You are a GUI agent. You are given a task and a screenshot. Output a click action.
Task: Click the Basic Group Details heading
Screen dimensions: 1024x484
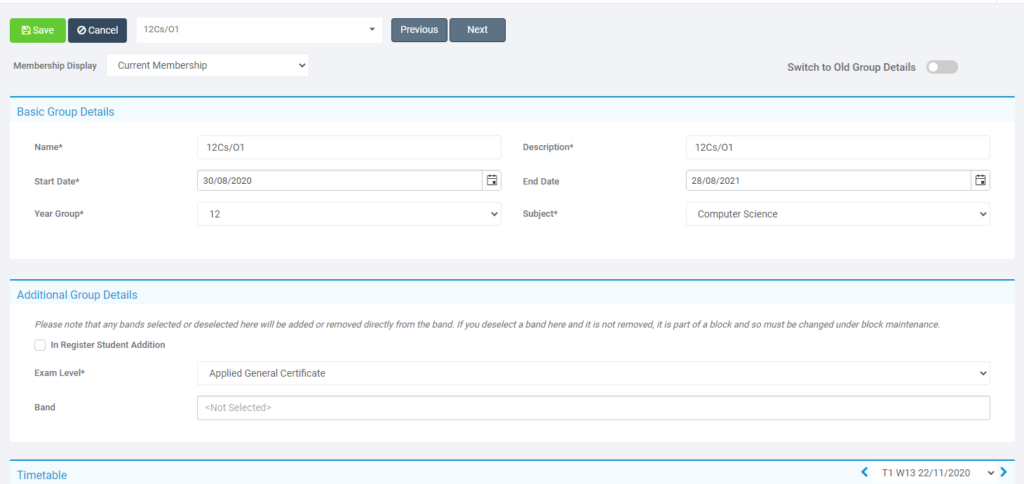[65, 112]
